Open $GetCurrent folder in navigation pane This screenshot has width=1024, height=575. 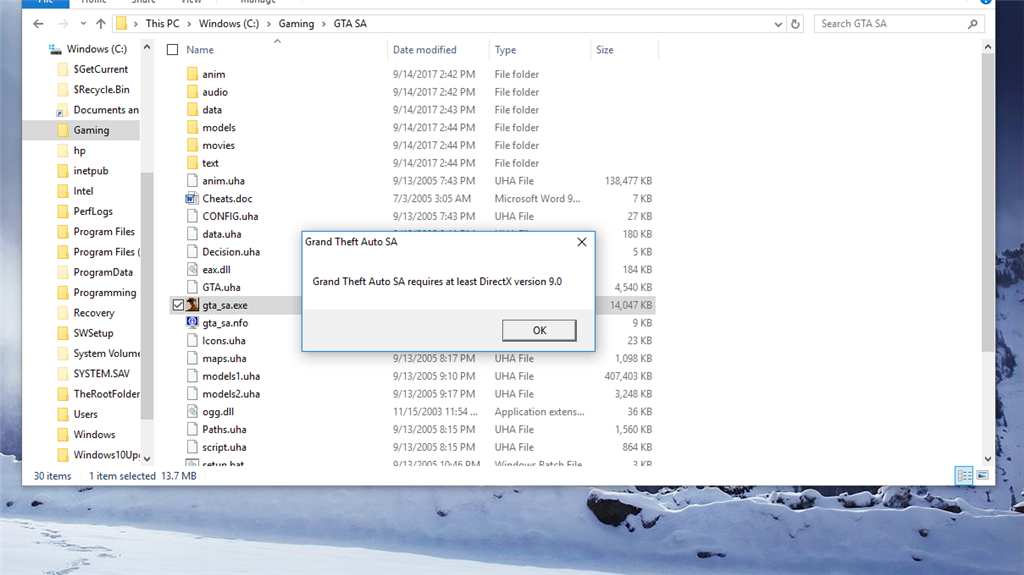click(100, 69)
